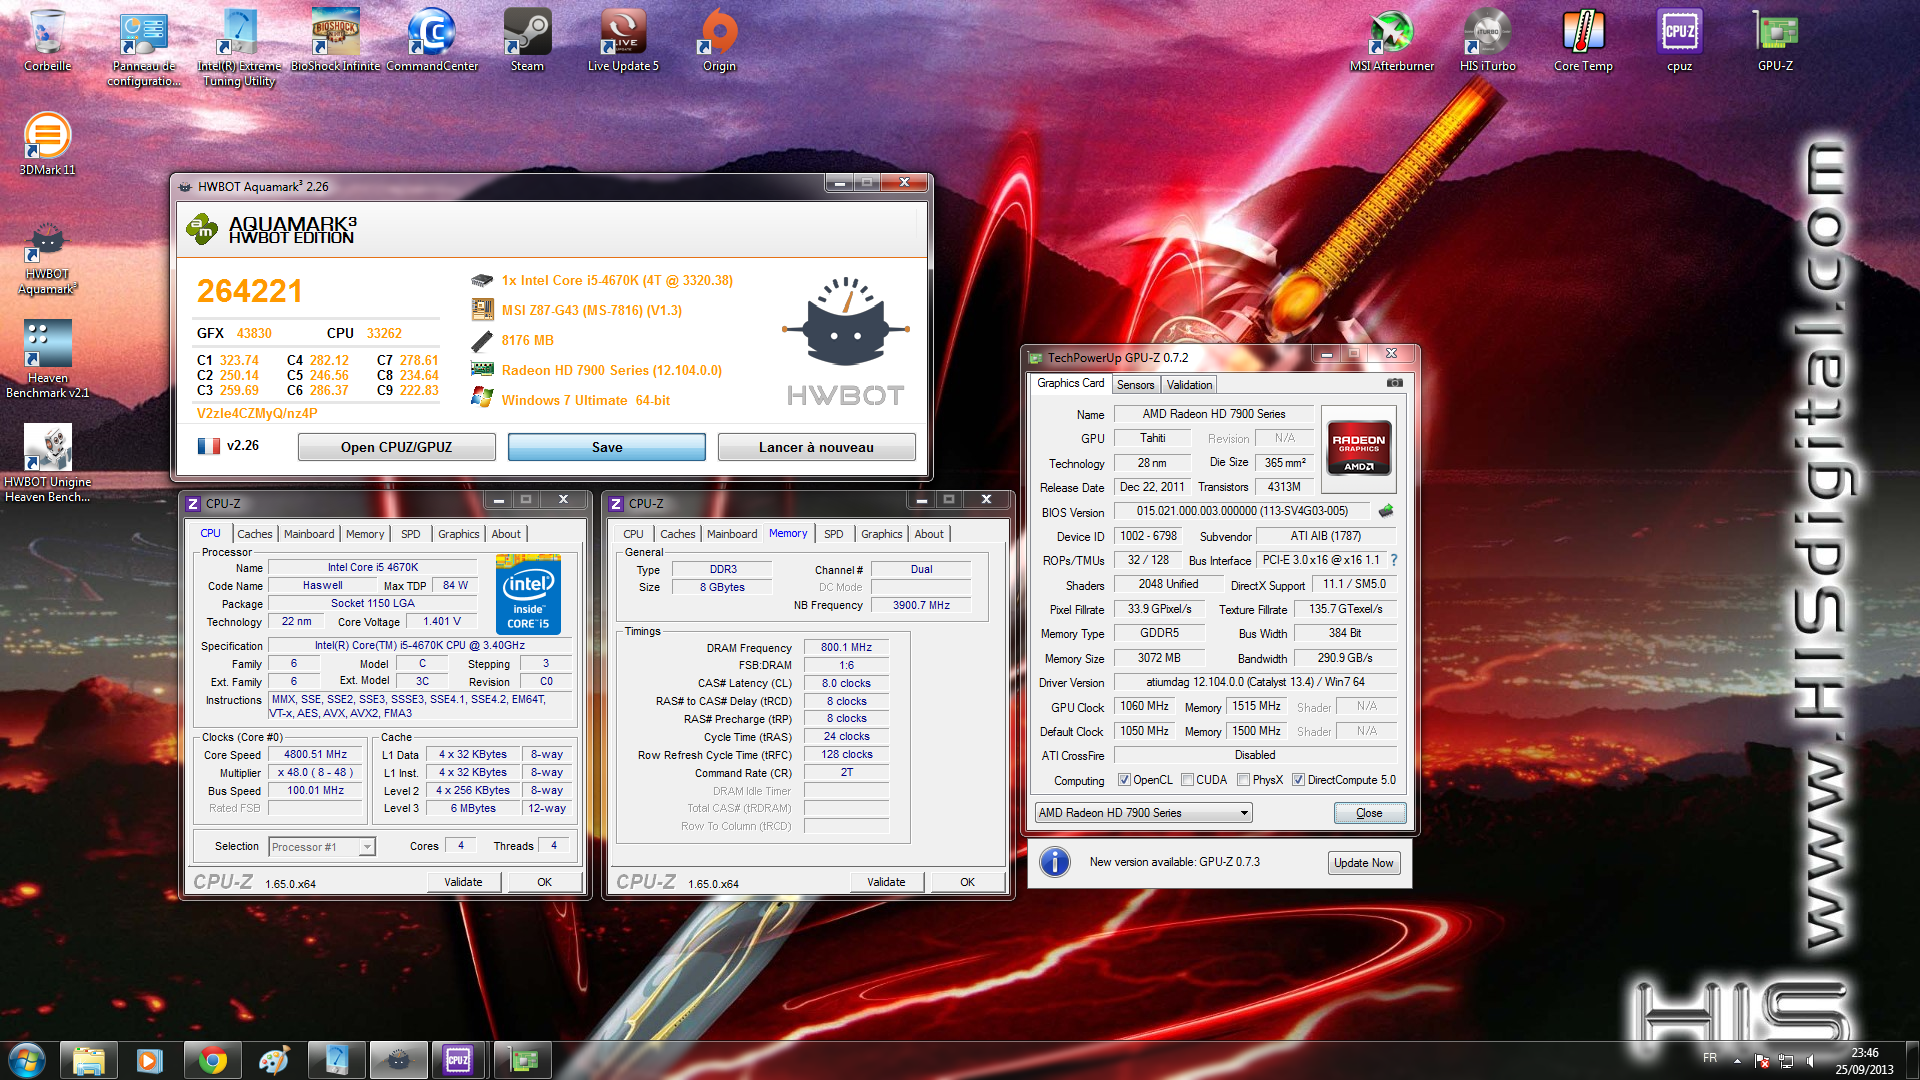This screenshot has height=1080, width=1920.
Task: Open SPD tab in right CPU-Z window
Action: pyautogui.click(x=834, y=534)
